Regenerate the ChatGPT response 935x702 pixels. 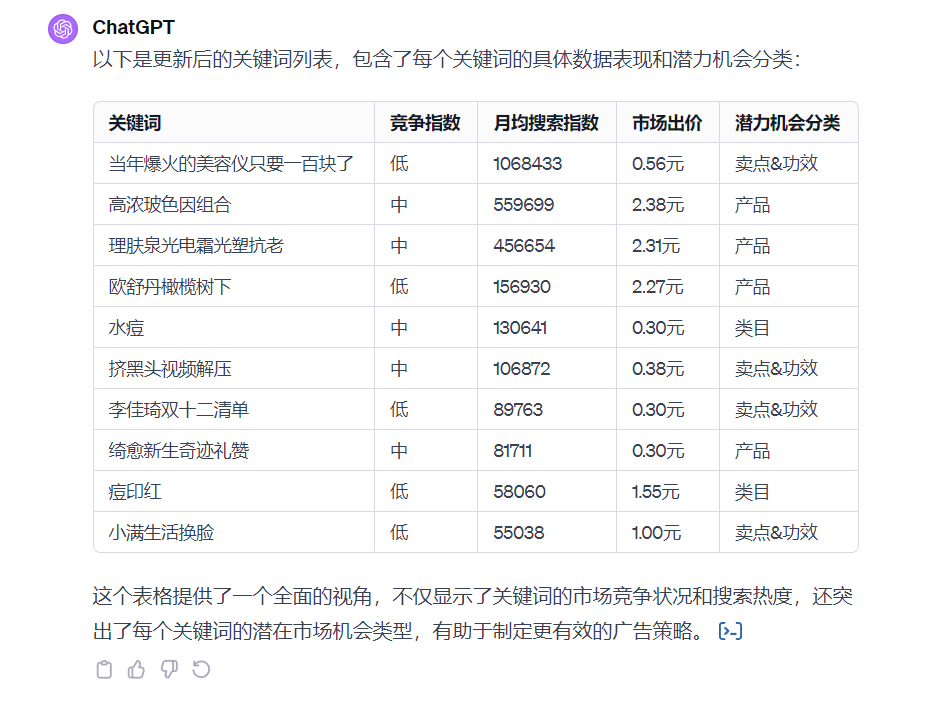pyautogui.click(x=203, y=669)
